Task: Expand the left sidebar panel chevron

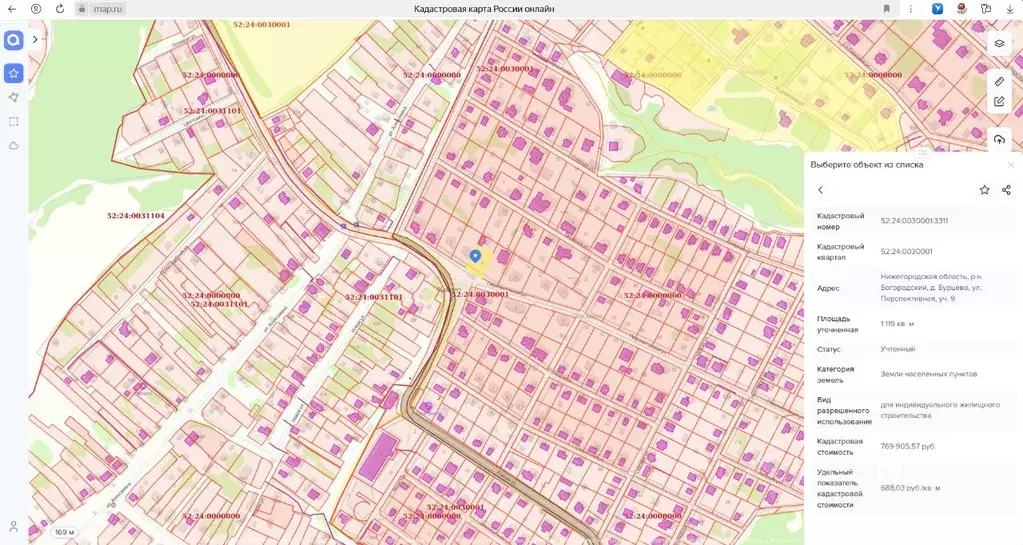Action: (35, 39)
